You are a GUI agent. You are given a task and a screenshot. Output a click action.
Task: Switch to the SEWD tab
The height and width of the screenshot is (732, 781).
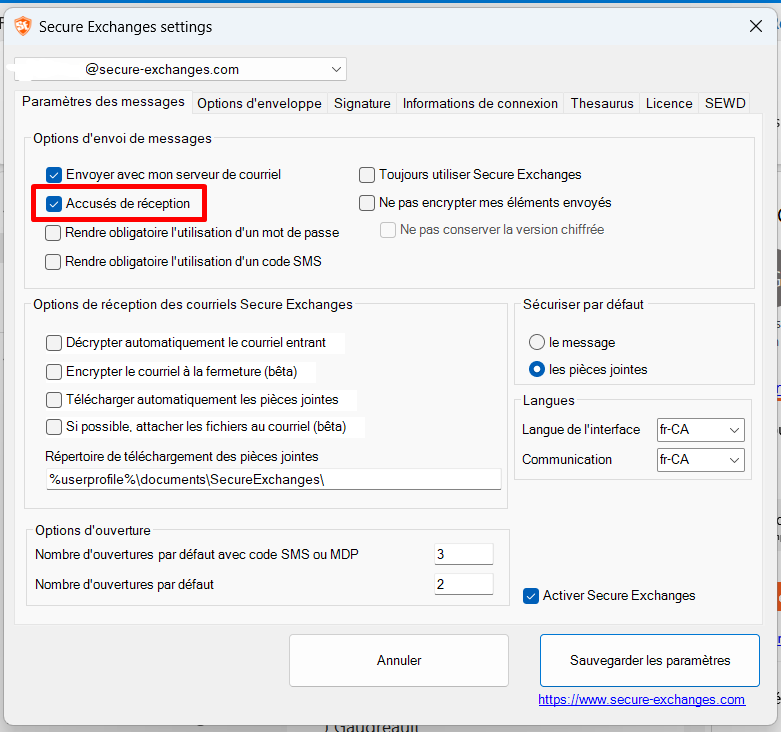coord(725,103)
